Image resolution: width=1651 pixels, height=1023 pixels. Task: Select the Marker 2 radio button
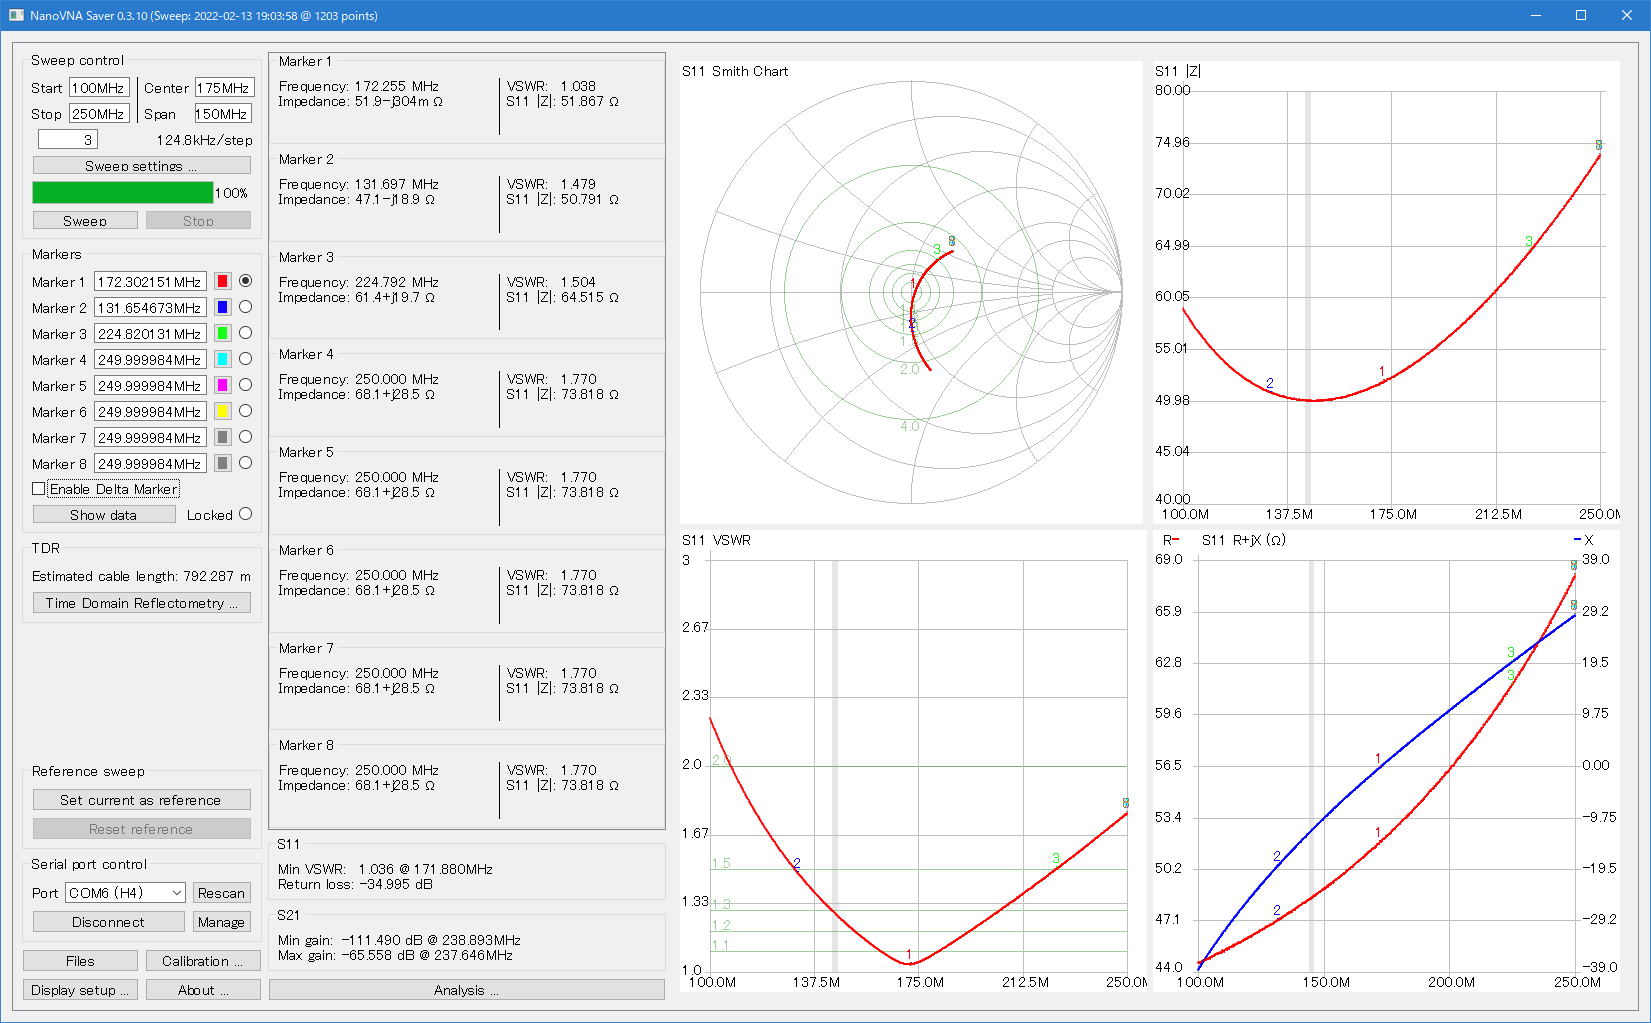245,307
